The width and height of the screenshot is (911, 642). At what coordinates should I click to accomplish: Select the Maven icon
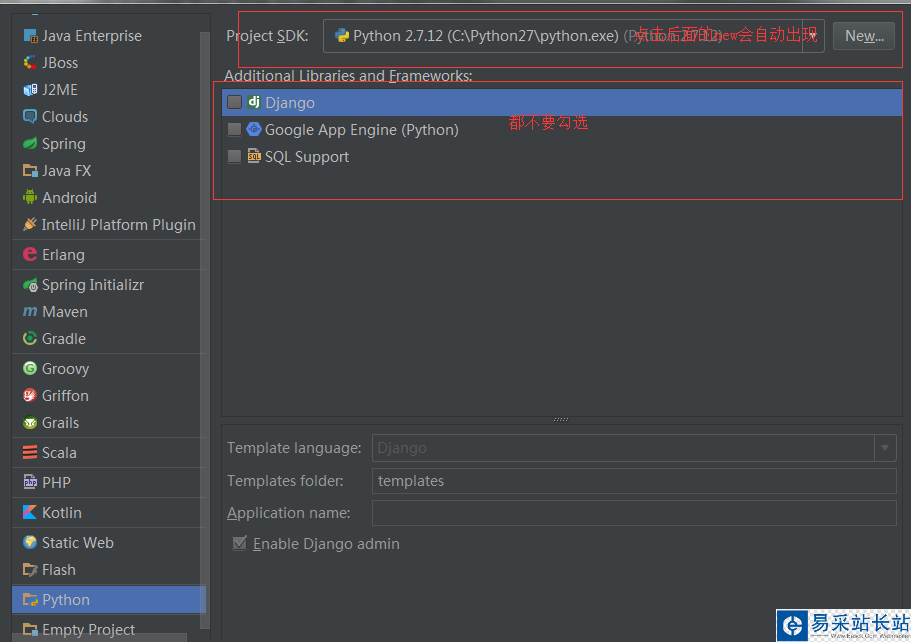coord(30,312)
